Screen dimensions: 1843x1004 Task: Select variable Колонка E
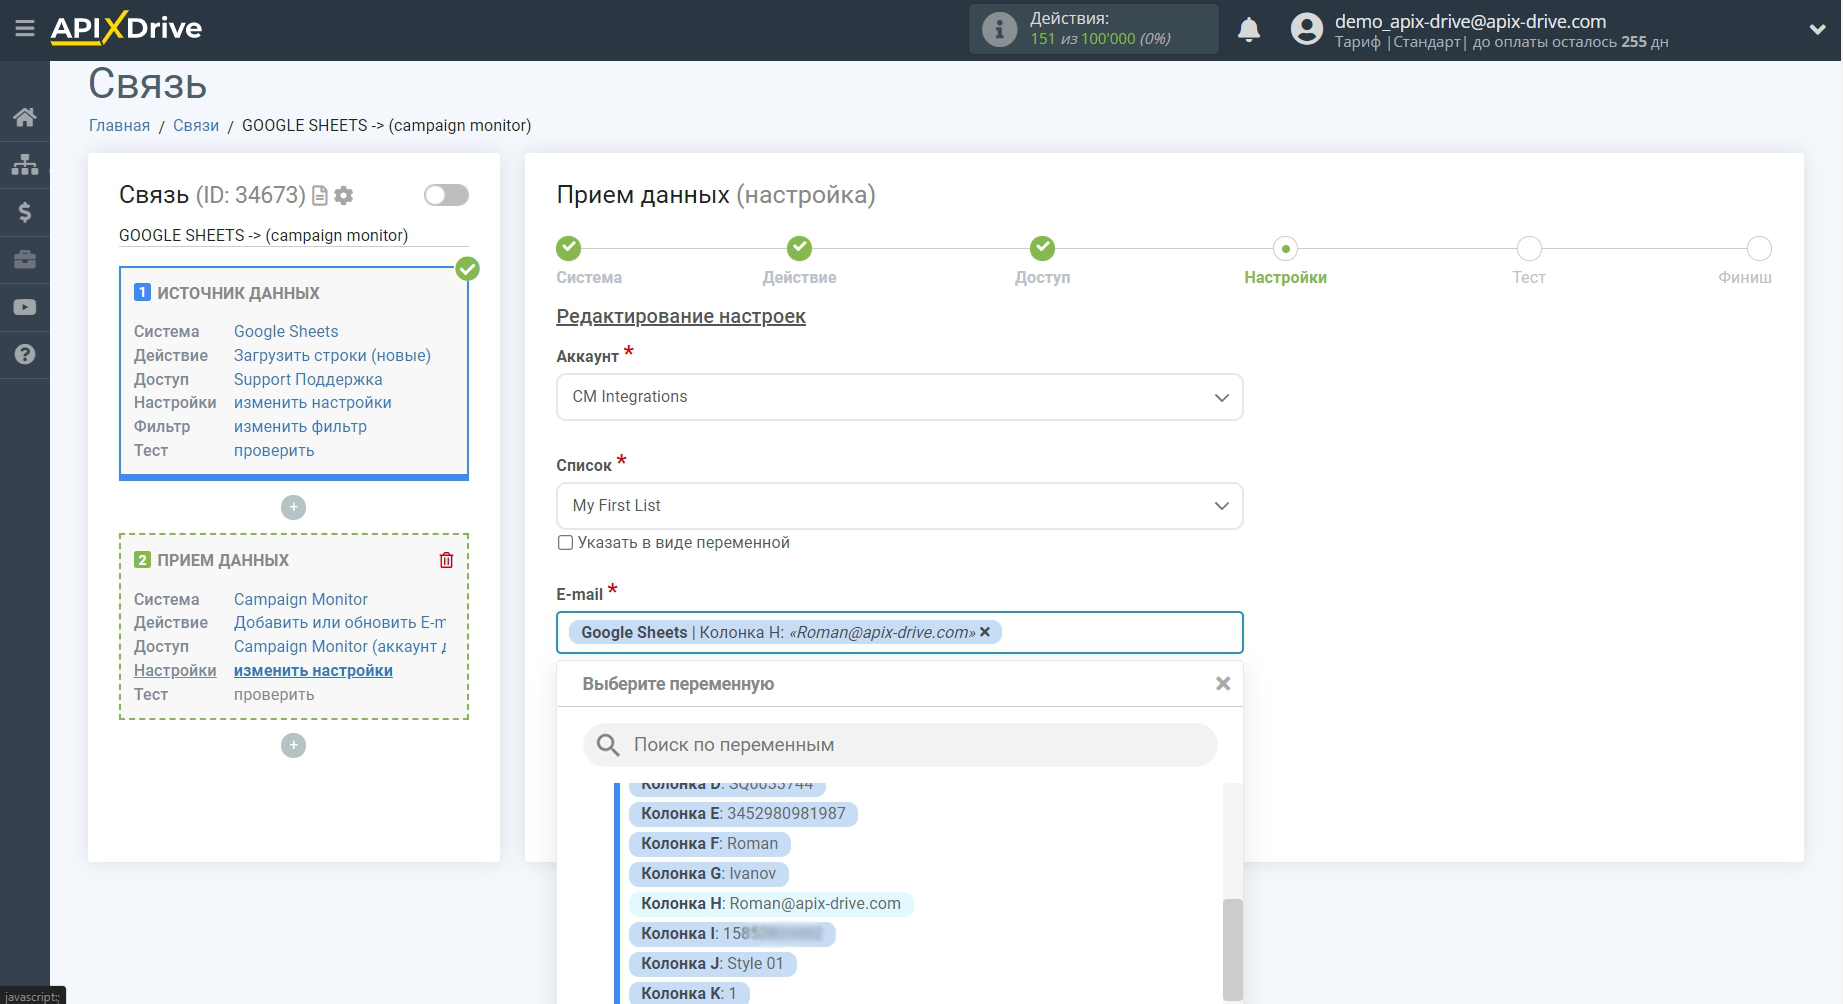click(743, 814)
